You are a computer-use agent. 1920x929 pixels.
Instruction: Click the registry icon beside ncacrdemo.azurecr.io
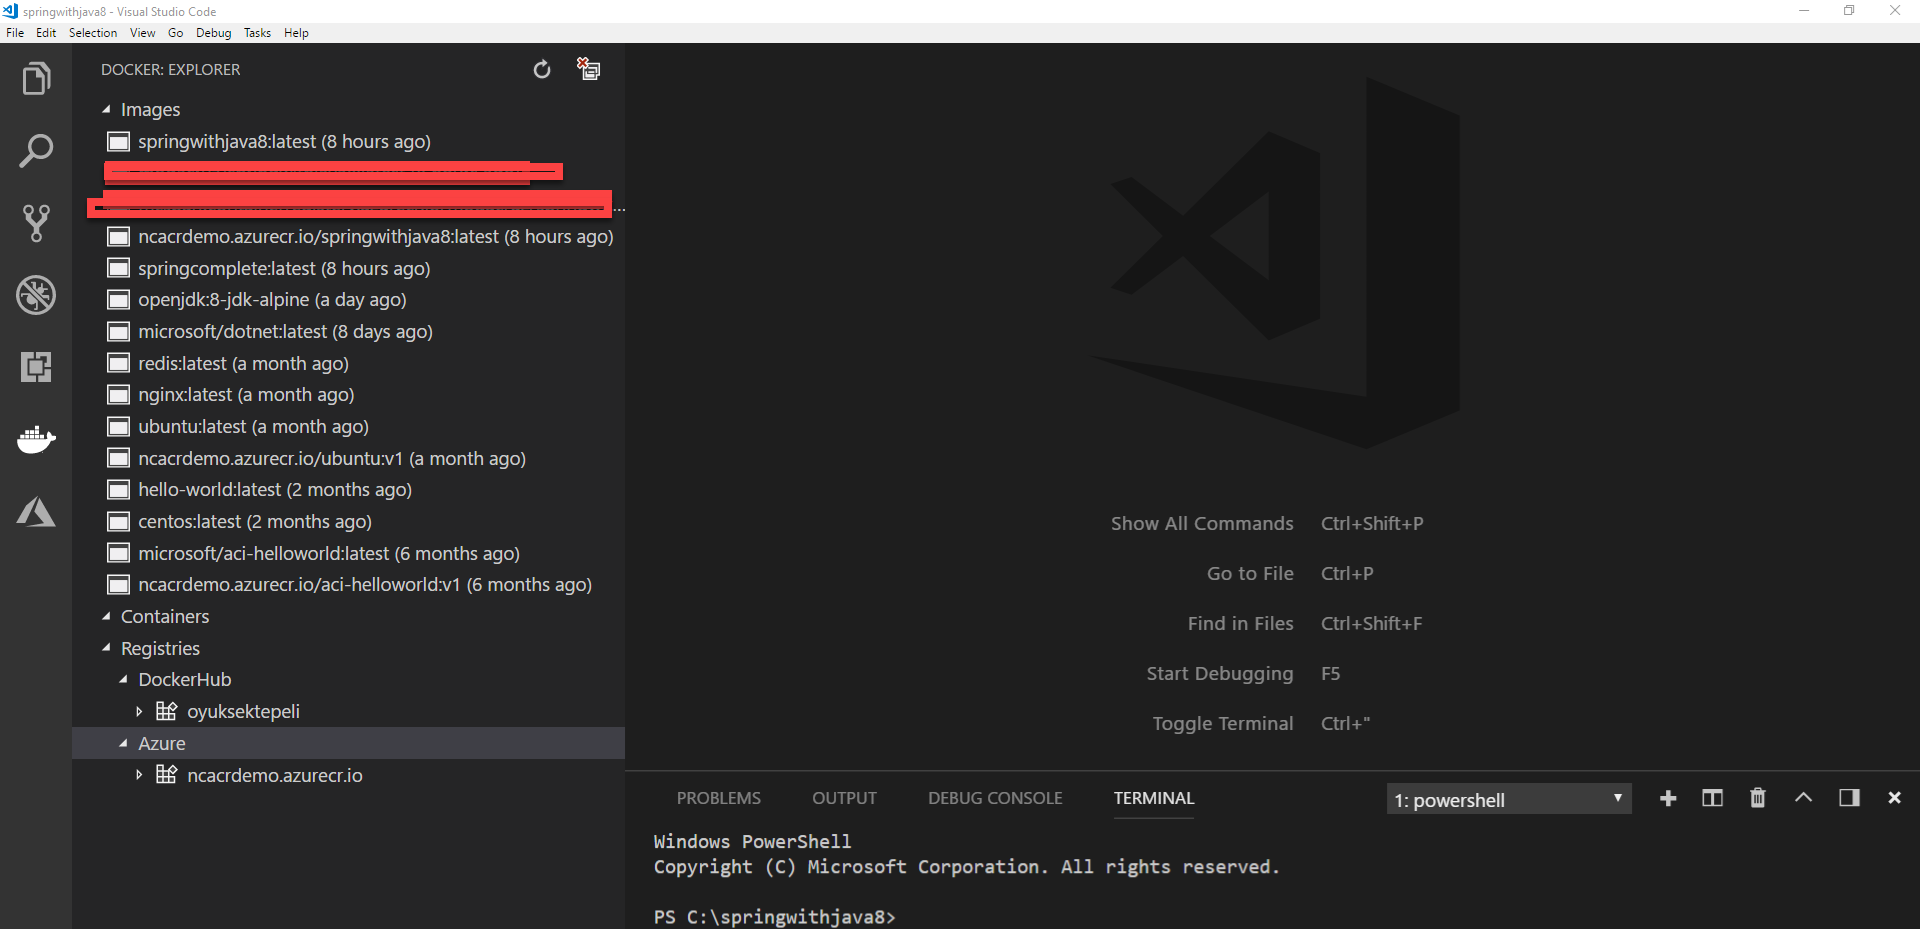167,774
